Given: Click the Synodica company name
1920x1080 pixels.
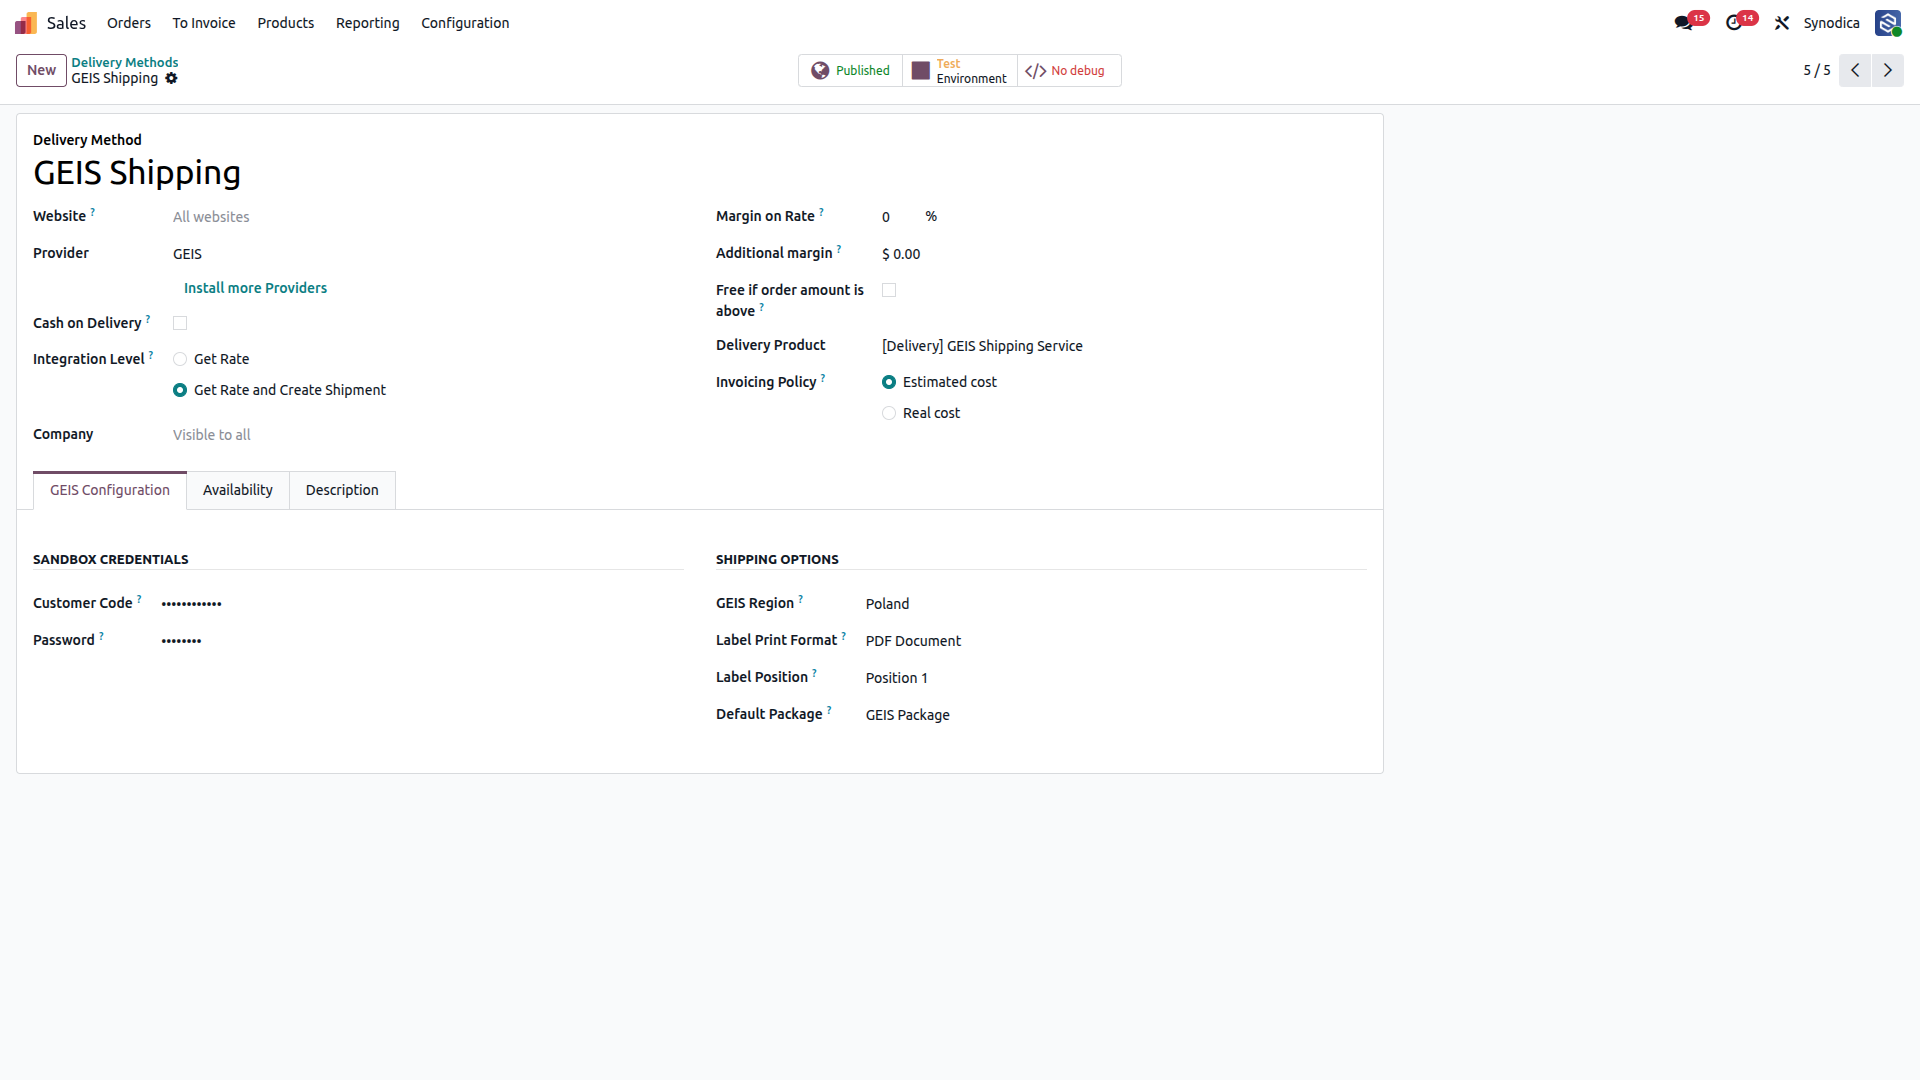Looking at the screenshot, I should point(1831,23).
